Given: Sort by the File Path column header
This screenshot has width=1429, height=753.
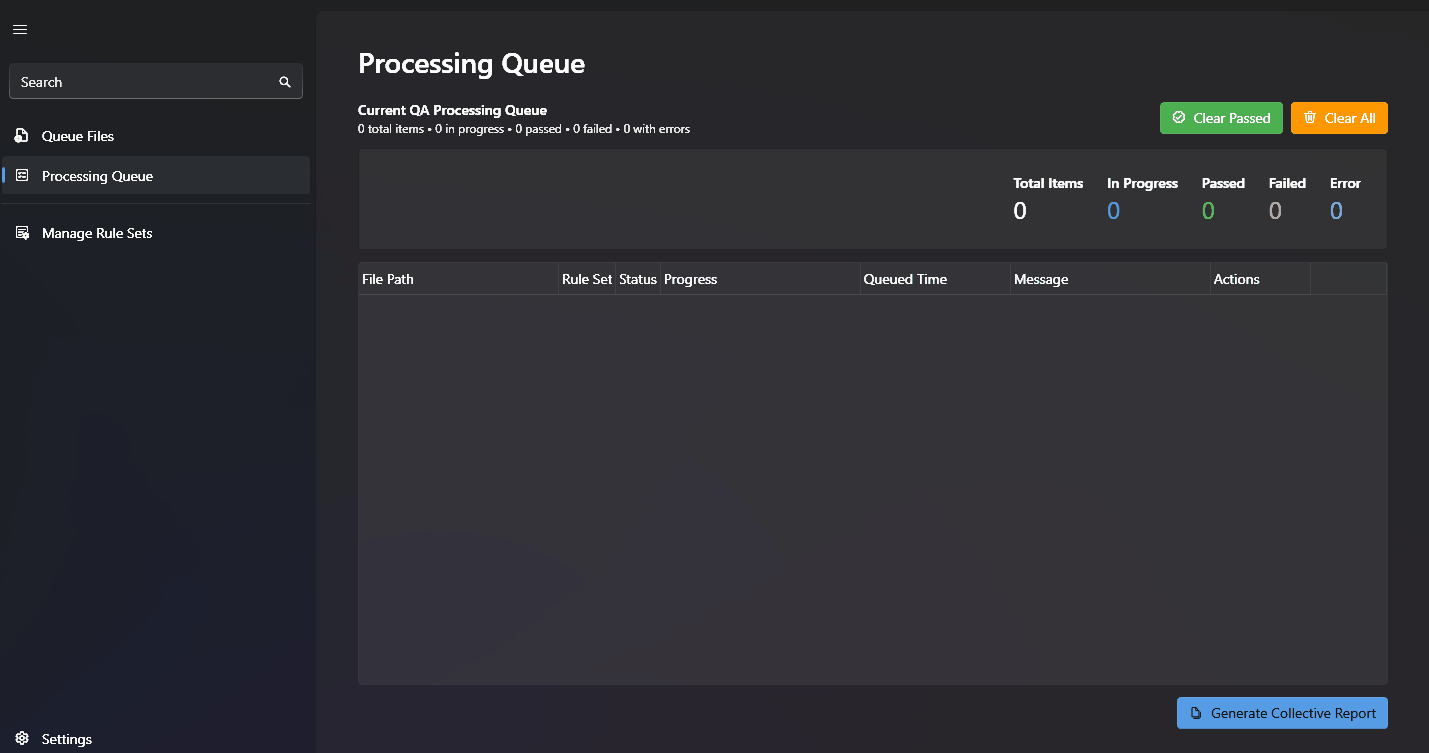Looking at the screenshot, I should coord(388,279).
